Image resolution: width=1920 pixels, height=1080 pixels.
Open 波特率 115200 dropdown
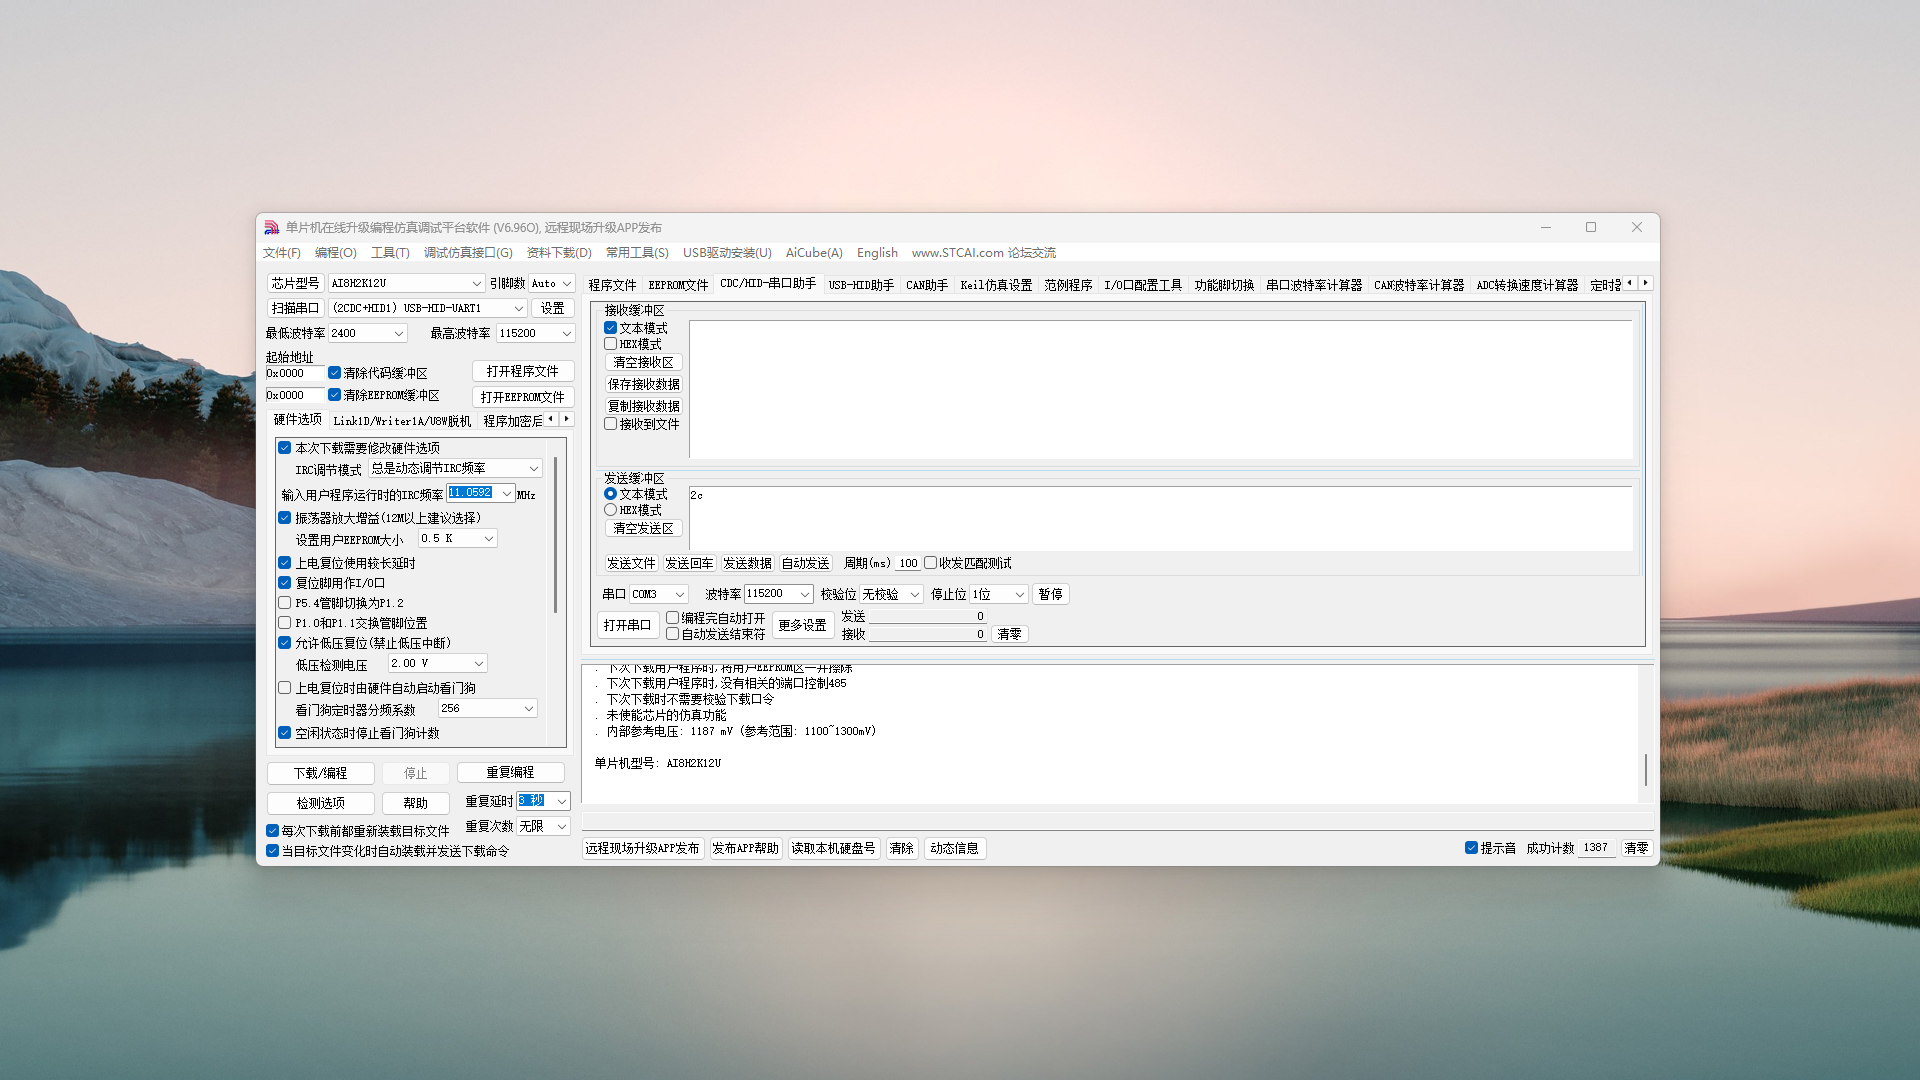point(804,594)
